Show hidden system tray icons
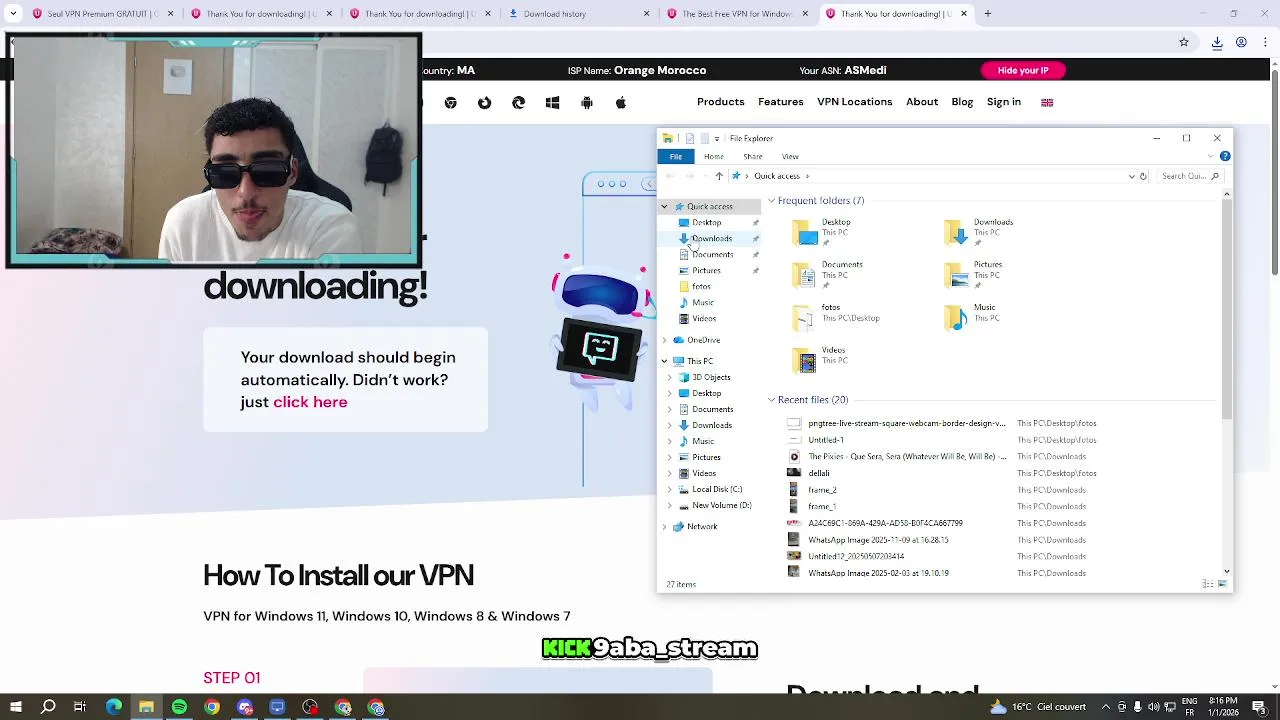This screenshot has width=1280, height=720. coord(1107,707)
